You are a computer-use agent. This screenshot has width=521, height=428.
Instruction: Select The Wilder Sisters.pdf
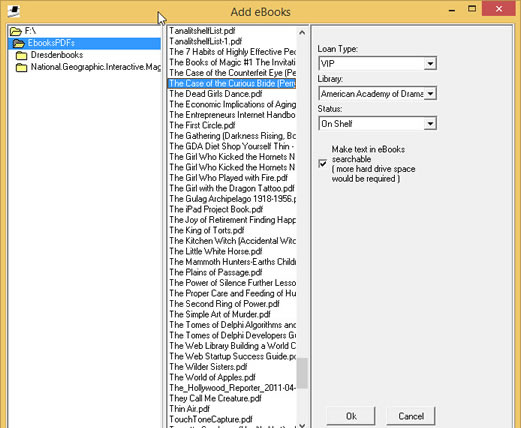tap(231, 367)
